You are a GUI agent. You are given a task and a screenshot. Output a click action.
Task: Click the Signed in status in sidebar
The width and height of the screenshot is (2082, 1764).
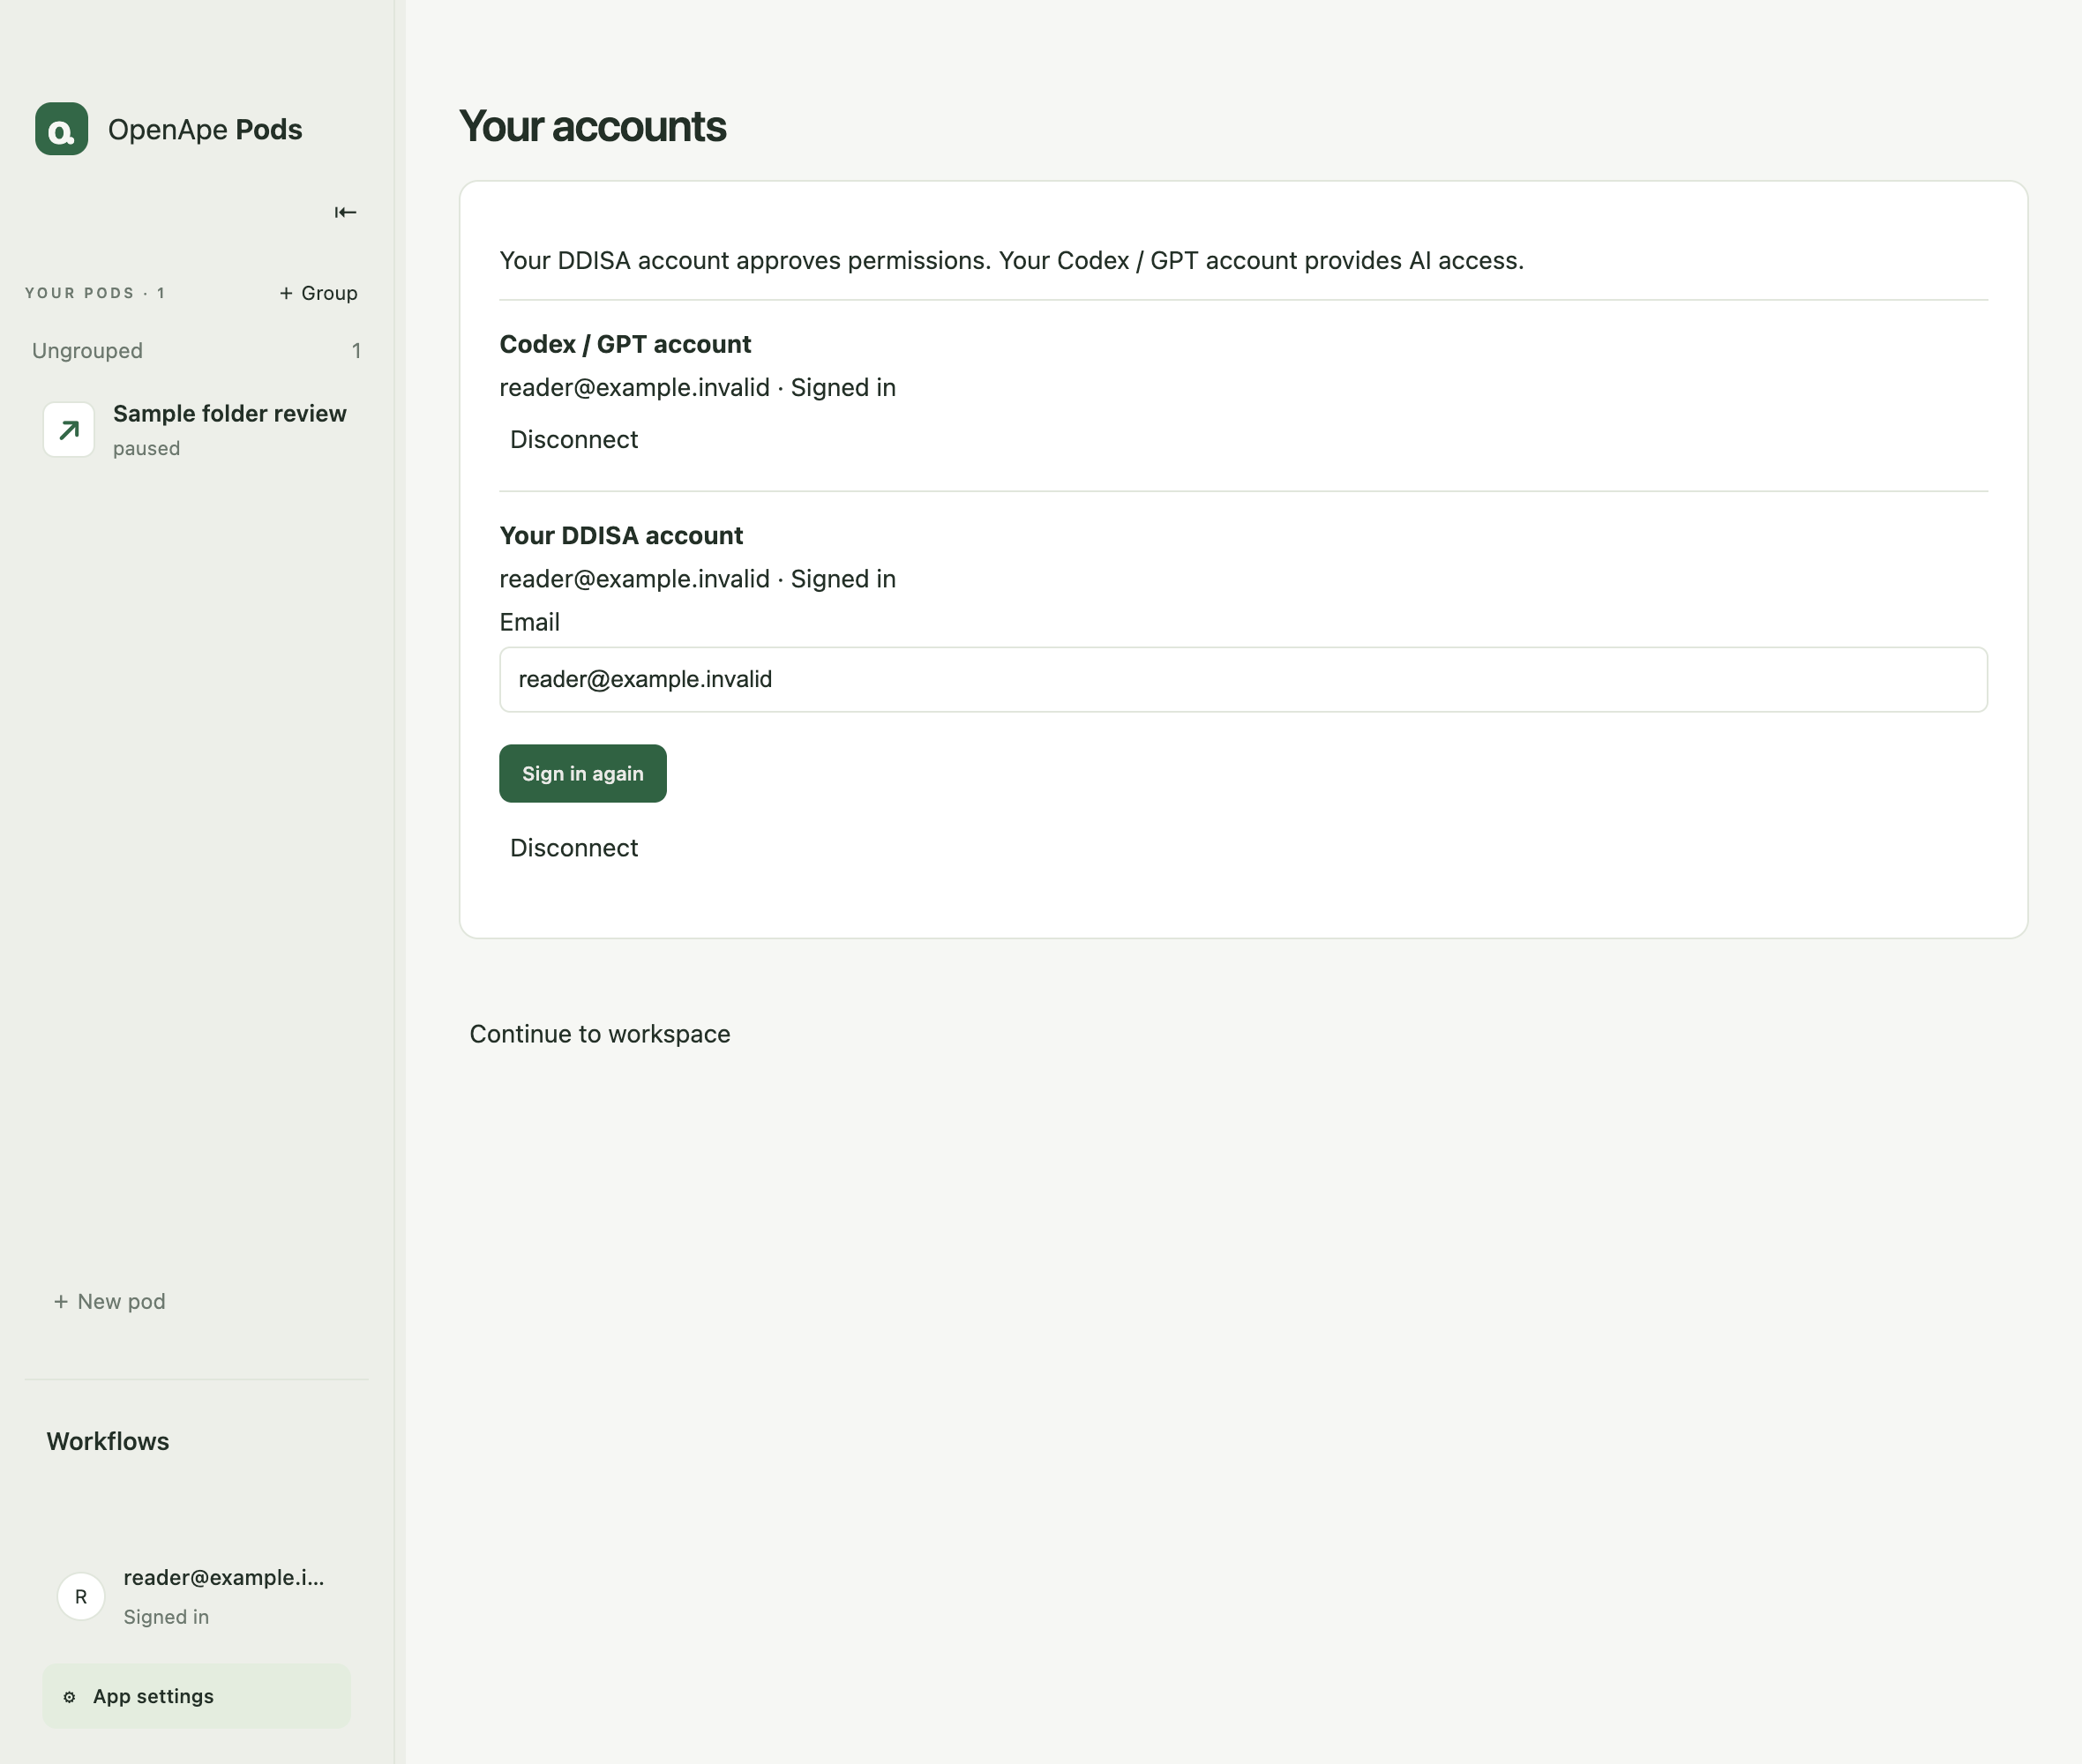pos(166,1617)
